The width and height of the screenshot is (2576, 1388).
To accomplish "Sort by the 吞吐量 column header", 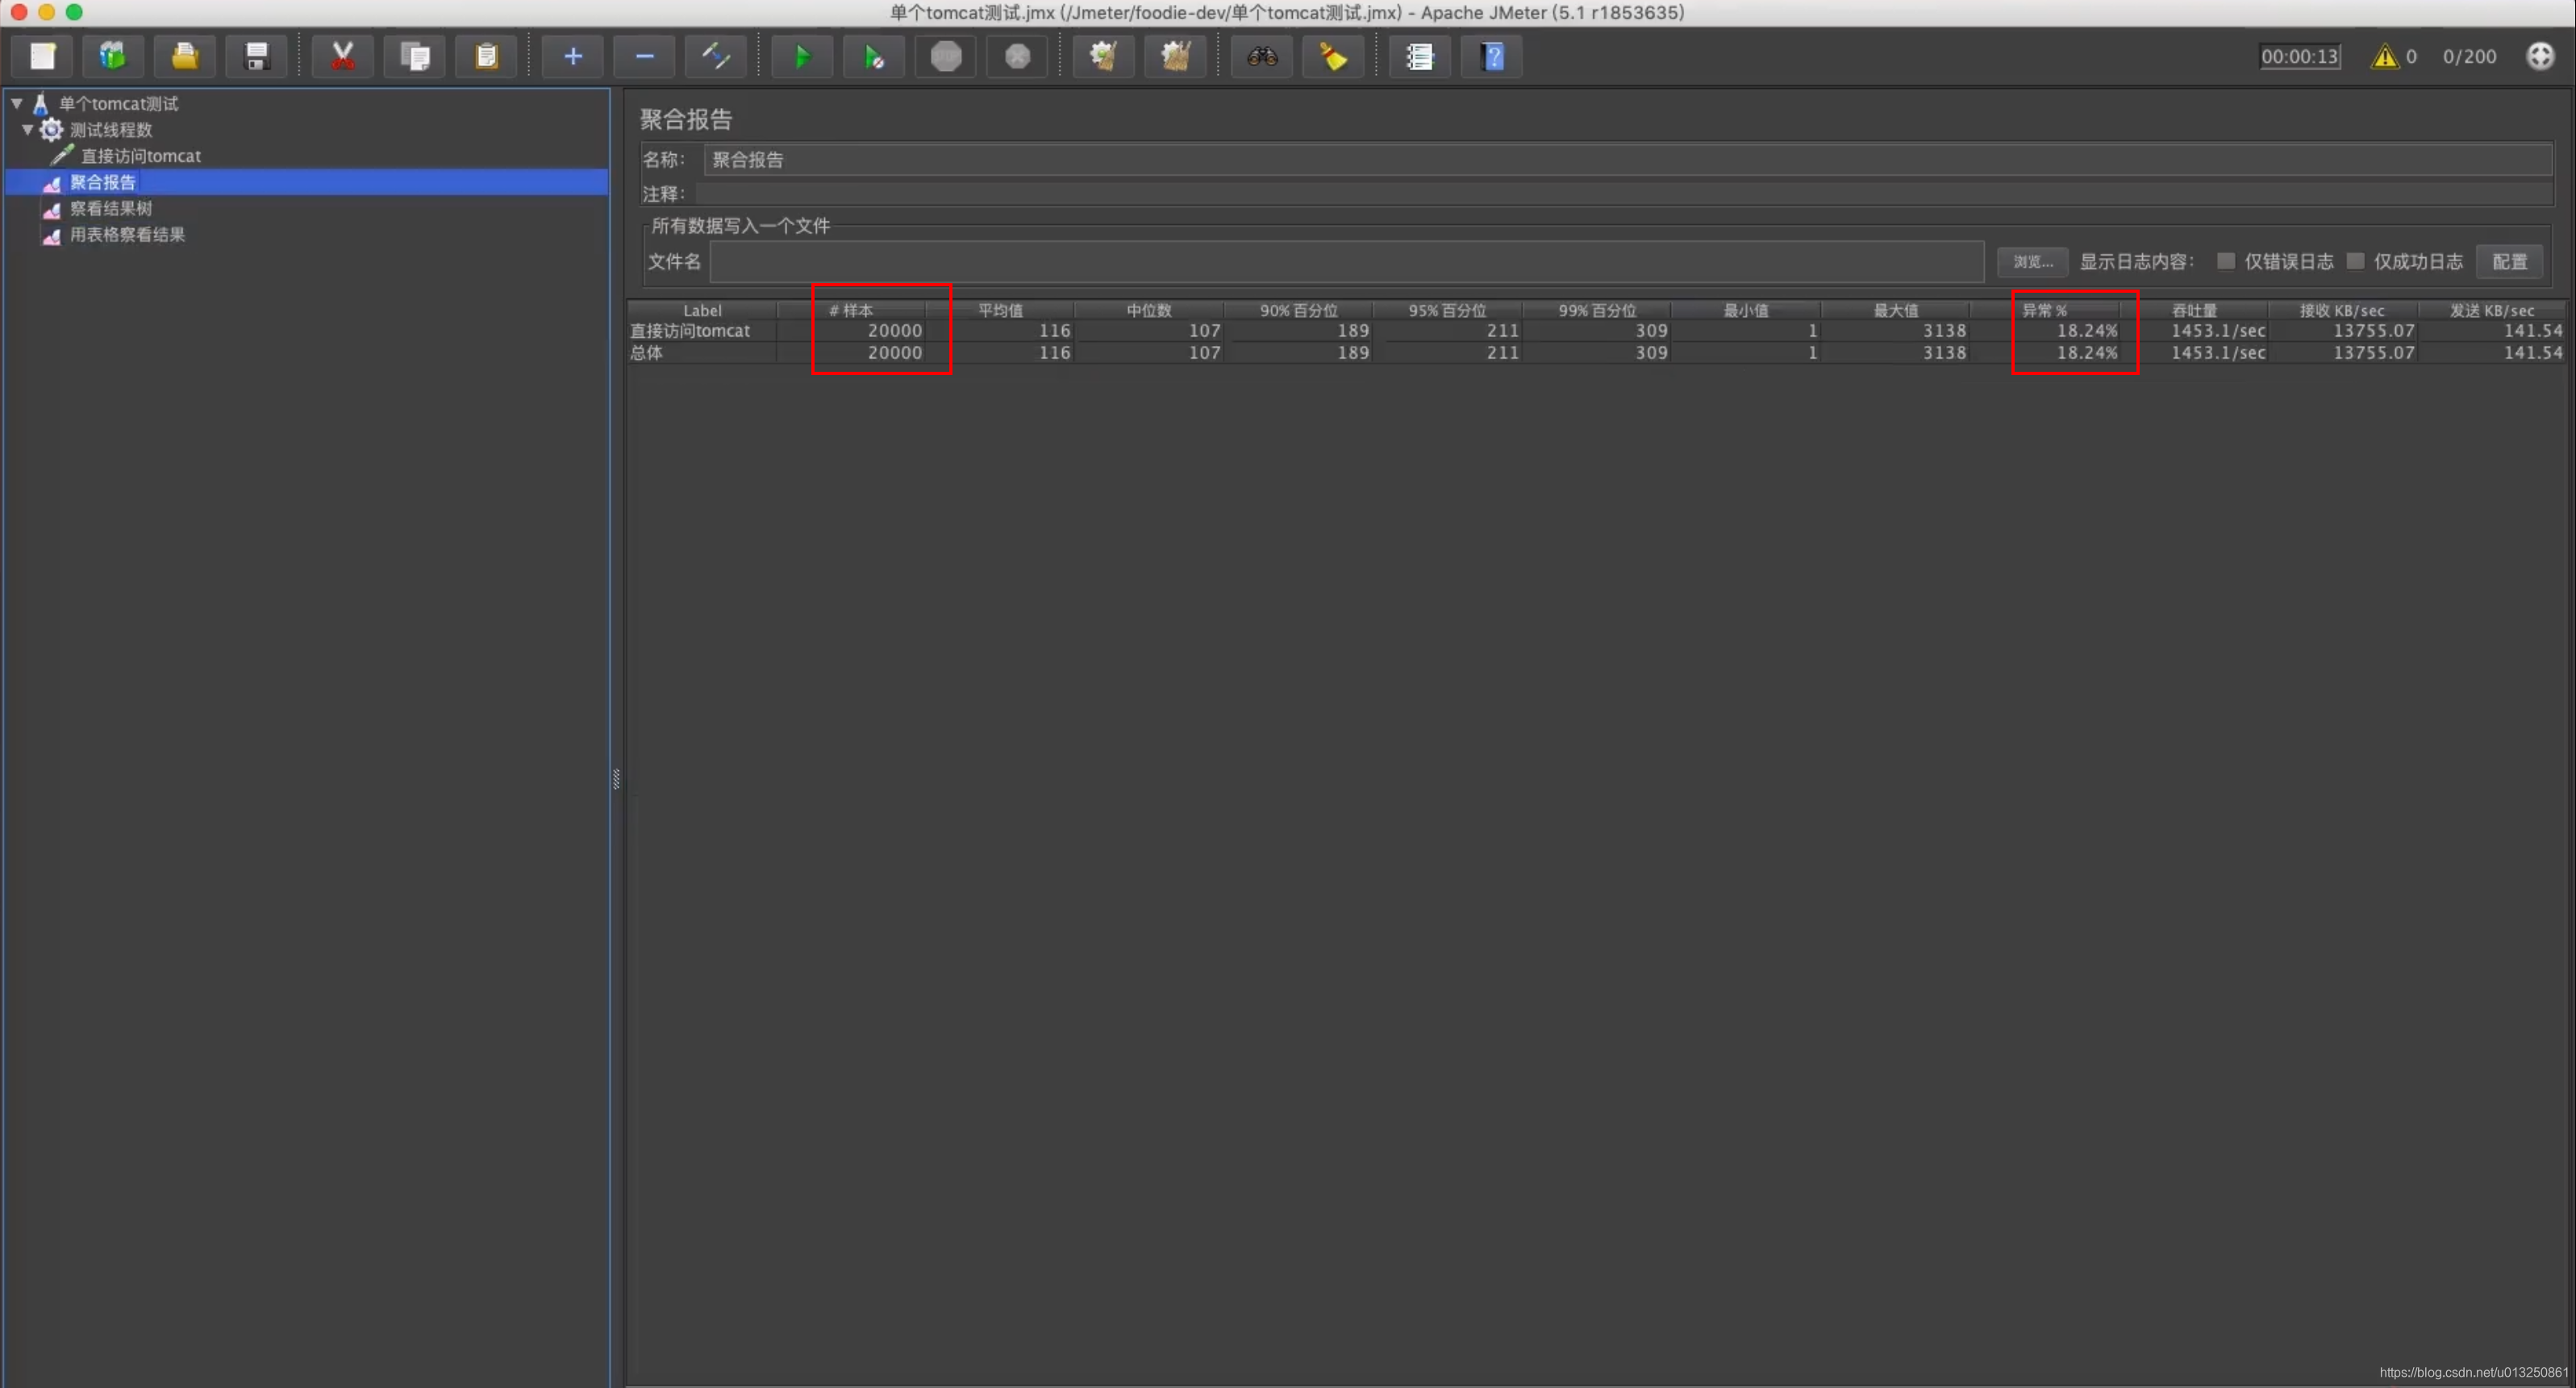I will pyautogui.click(x=2194, y=310).
